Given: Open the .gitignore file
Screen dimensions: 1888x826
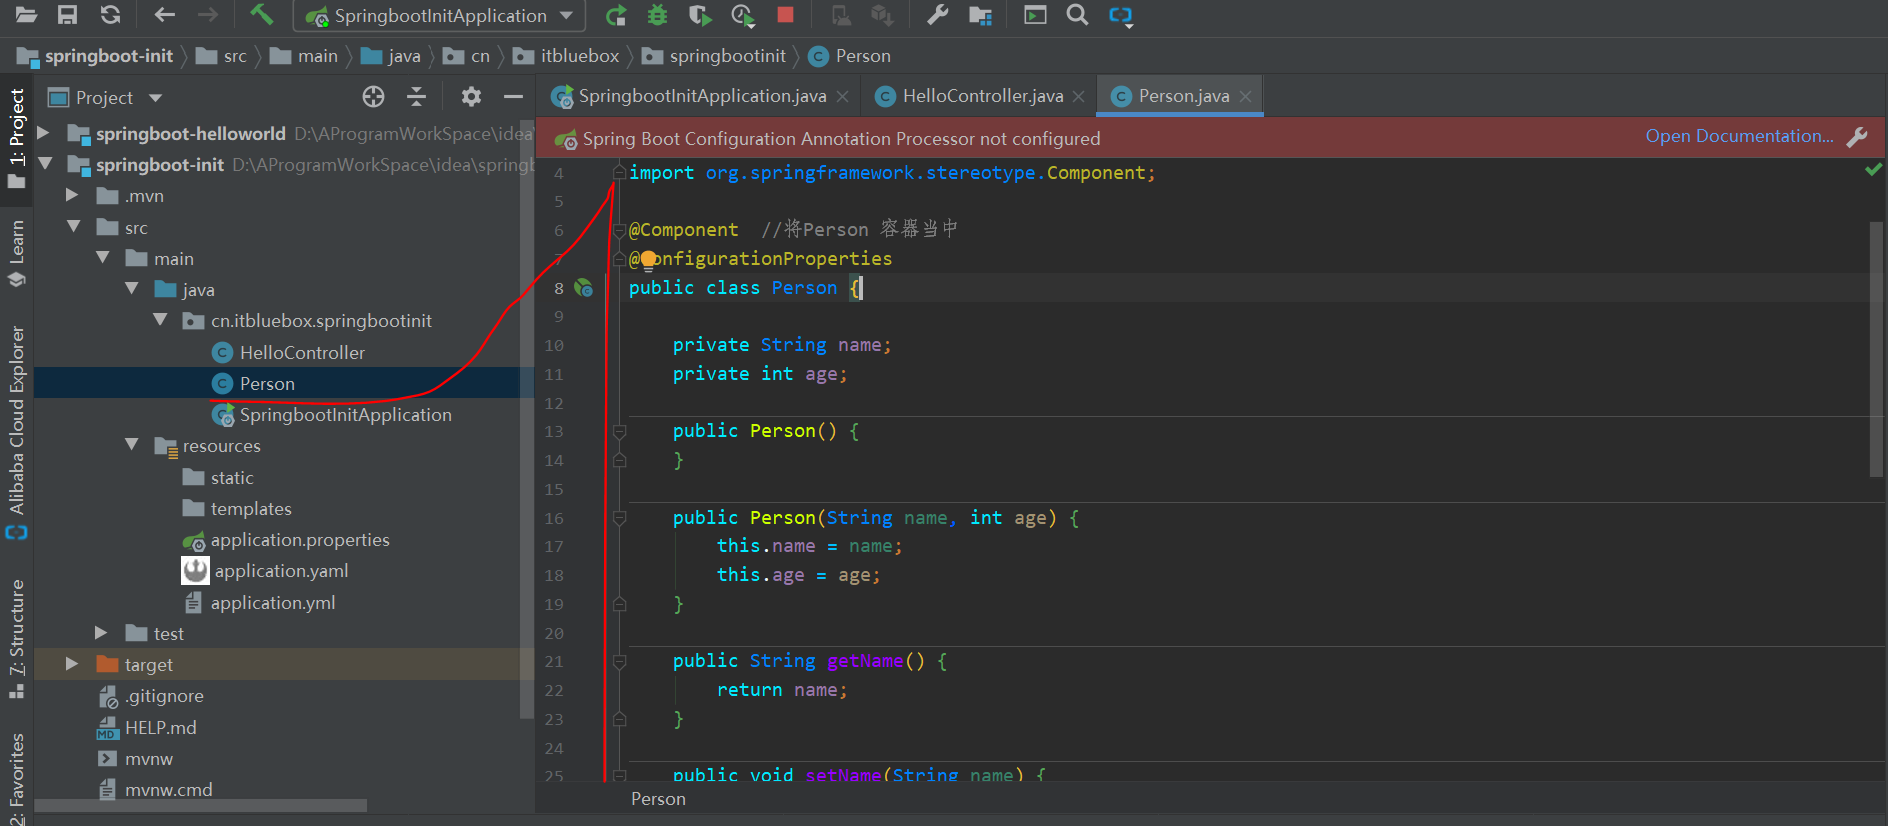Looking at the screenshot, I should (x=164, y=696).
